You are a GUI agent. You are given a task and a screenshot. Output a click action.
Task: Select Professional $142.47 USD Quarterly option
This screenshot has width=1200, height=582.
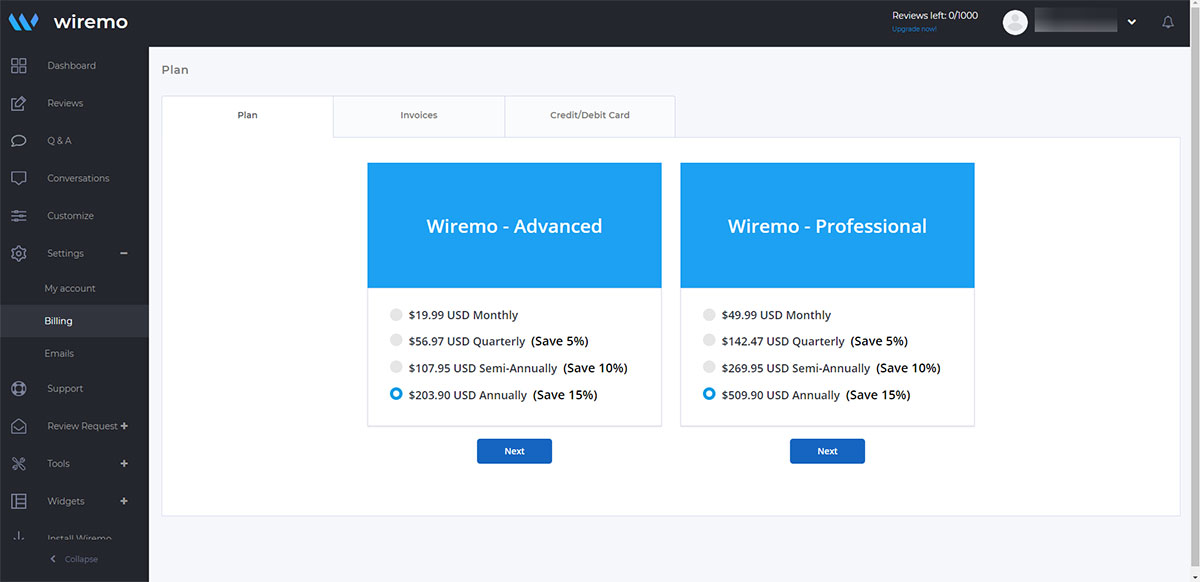coord(709,341)
